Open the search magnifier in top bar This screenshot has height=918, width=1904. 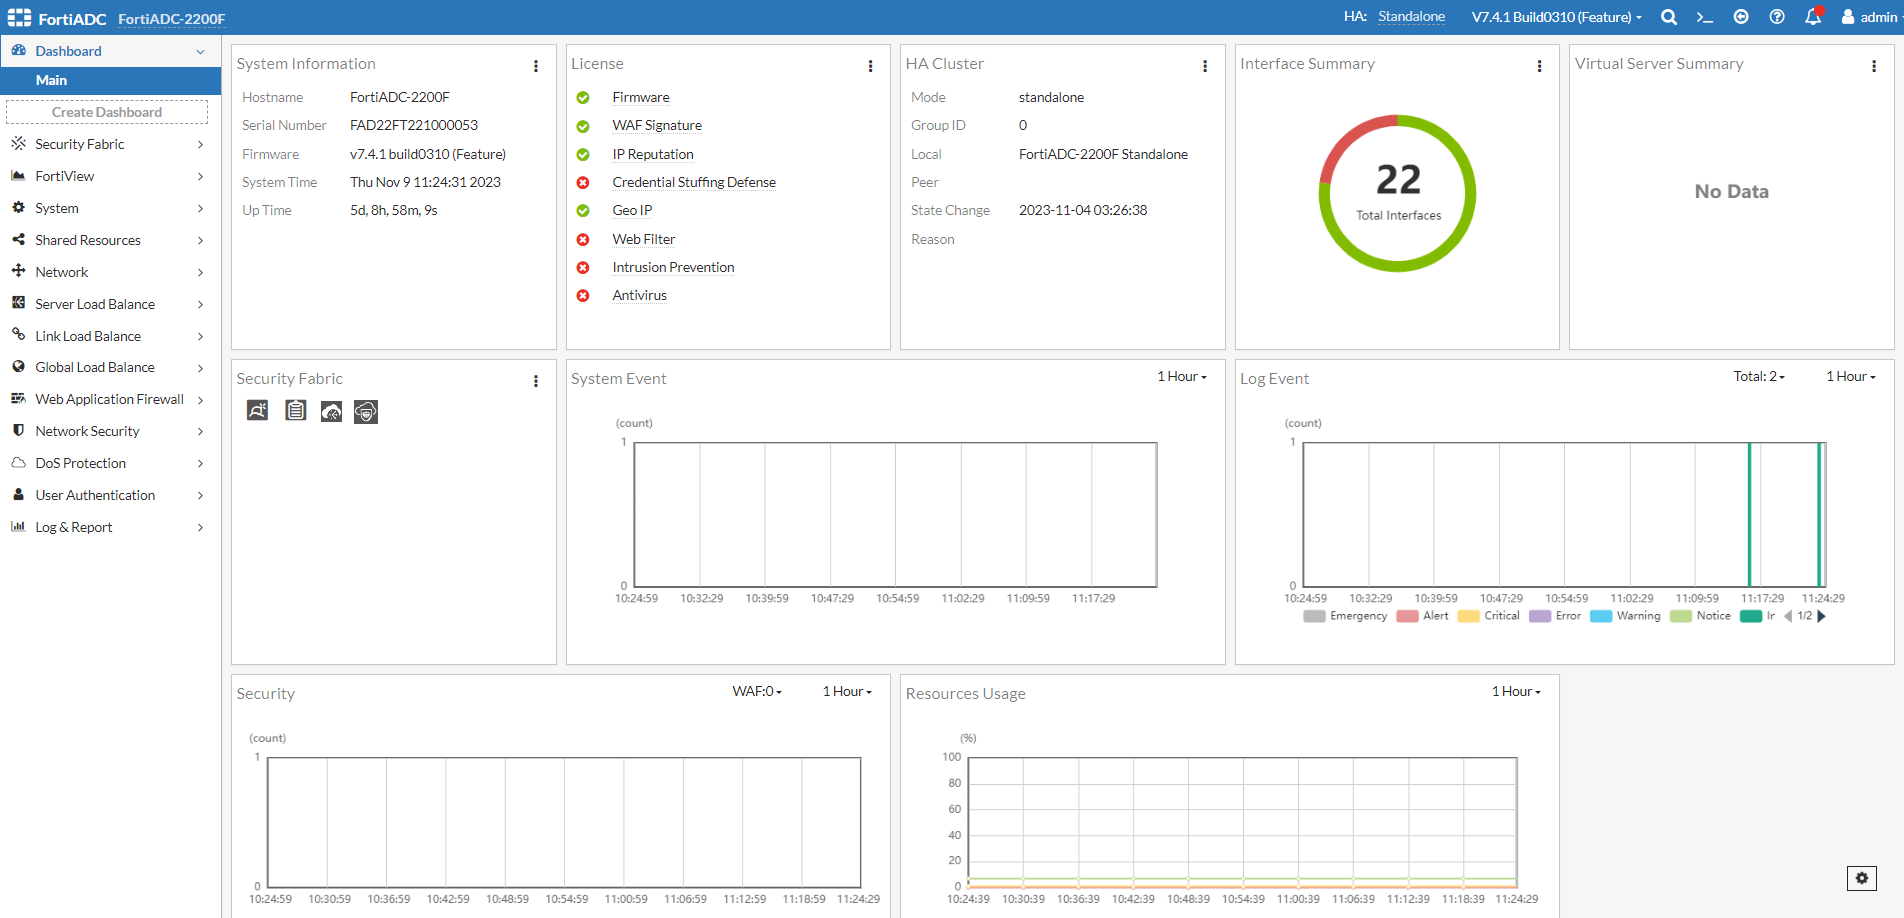(x=1669, y=17)
